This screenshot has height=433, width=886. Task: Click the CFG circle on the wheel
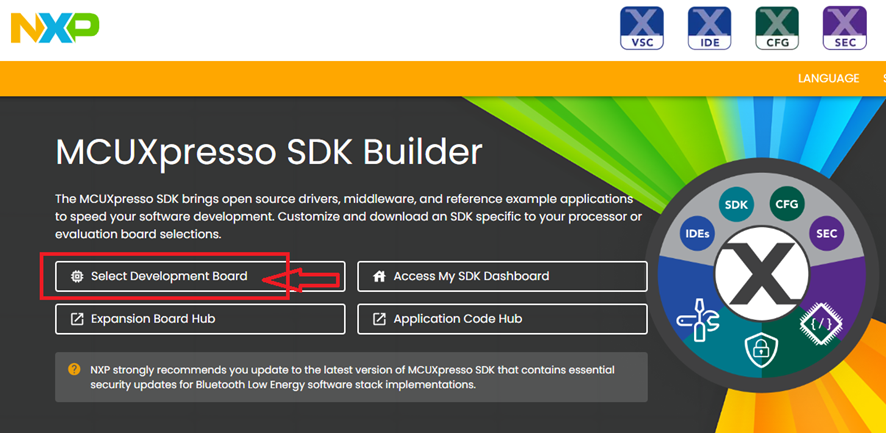[x=786, y=203]
